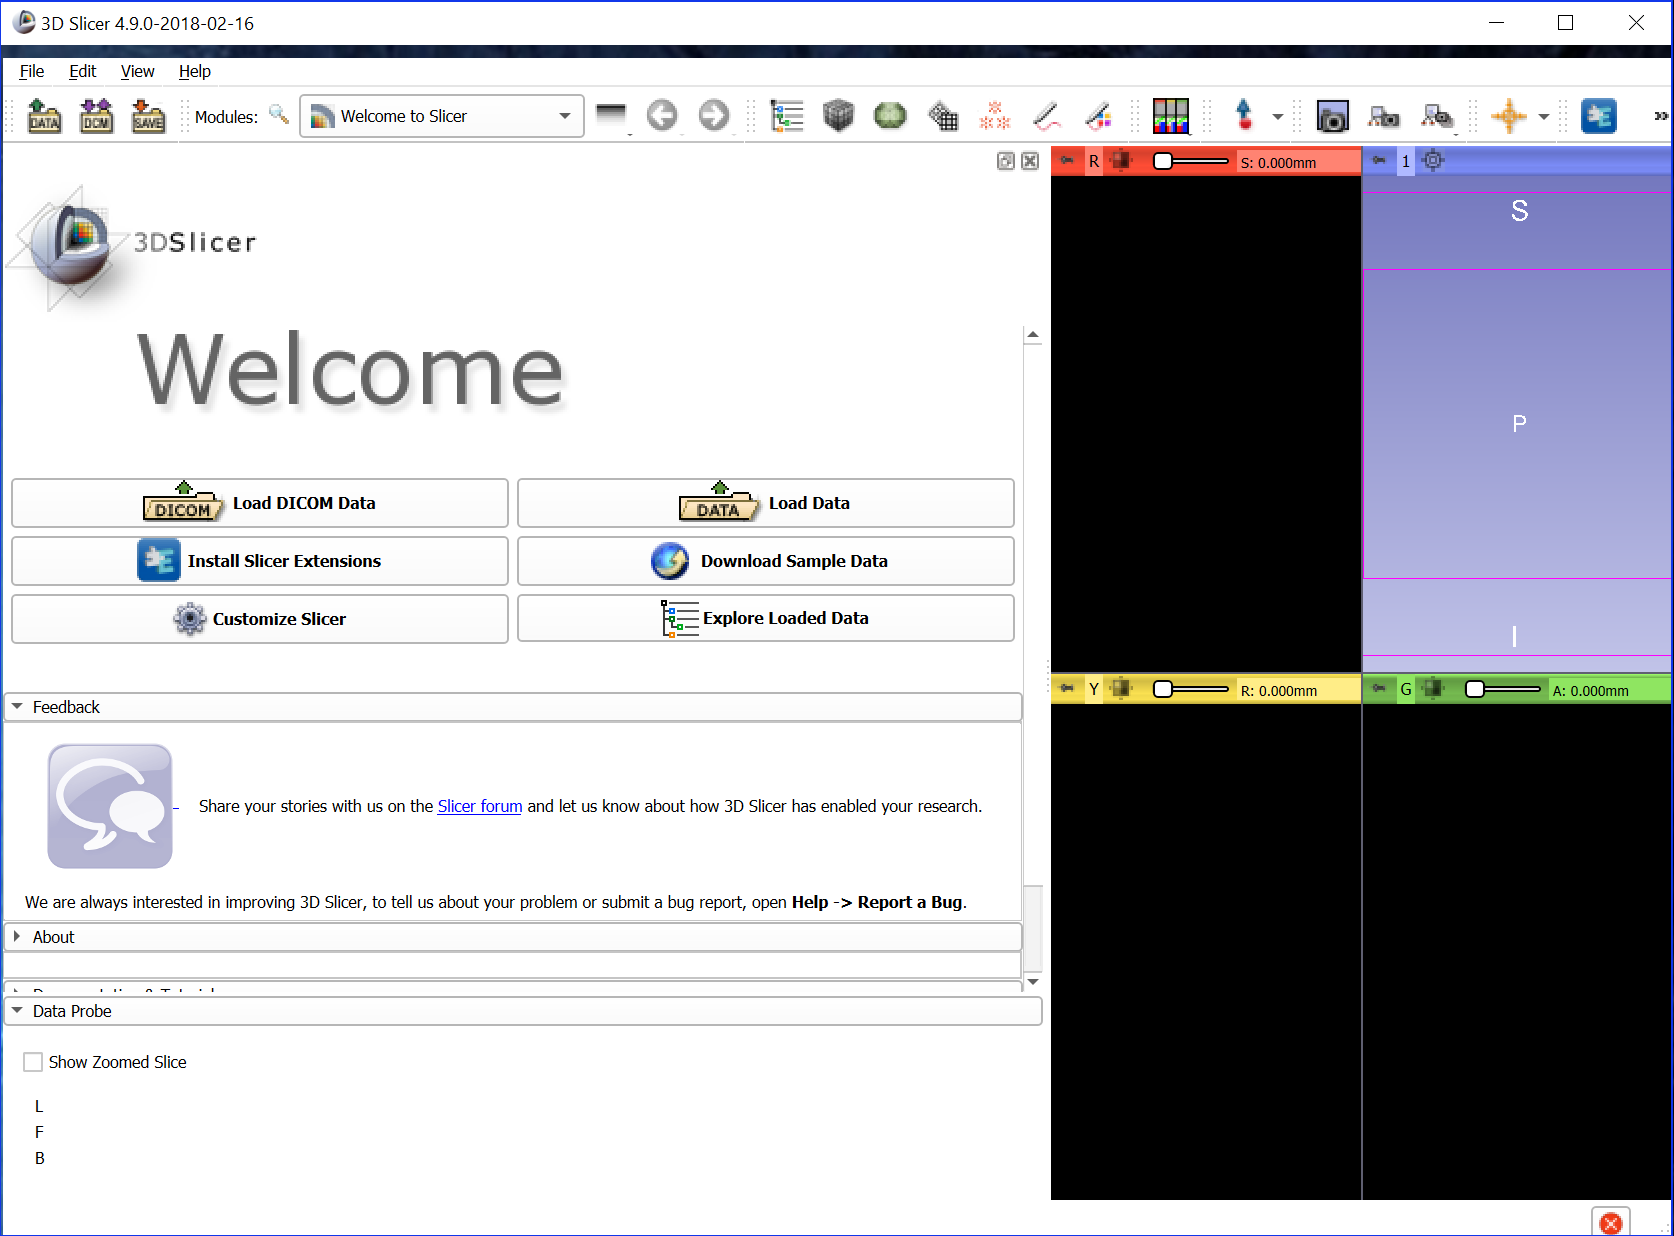The image size is (1674, 1236).
Task: Float the module panel dock button
Action: (1006, 161)
